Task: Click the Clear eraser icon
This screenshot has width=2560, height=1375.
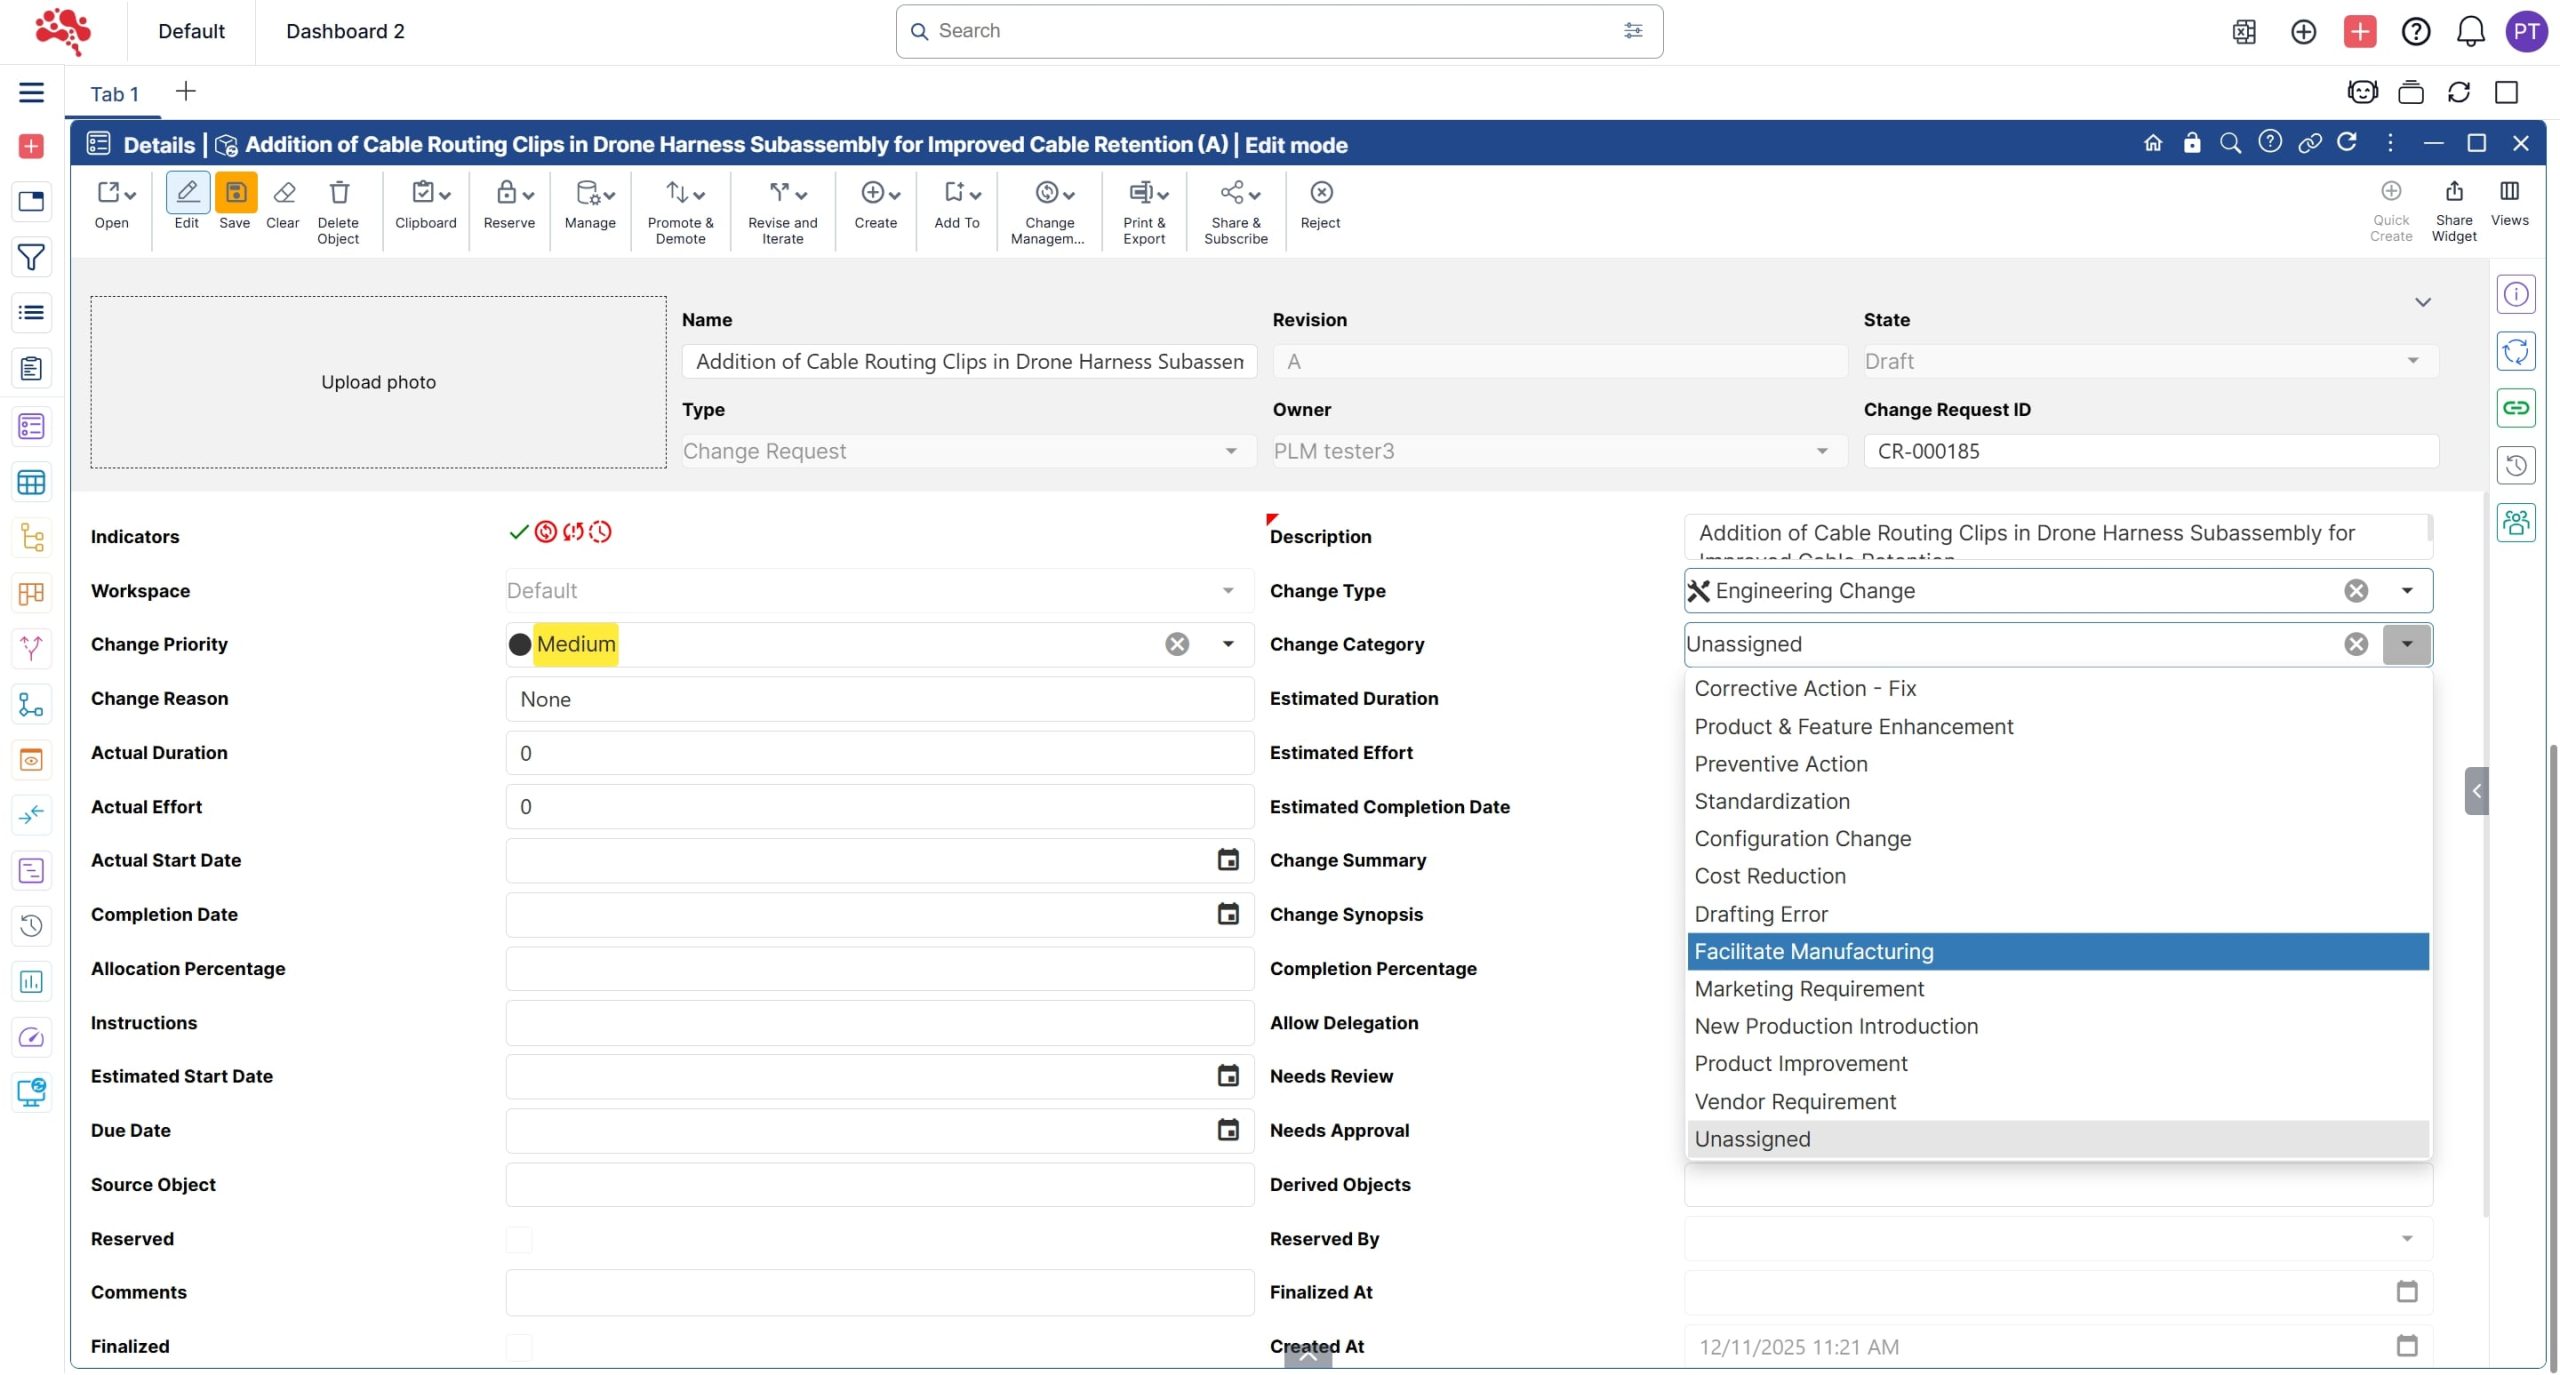Action: click(283, 194)
